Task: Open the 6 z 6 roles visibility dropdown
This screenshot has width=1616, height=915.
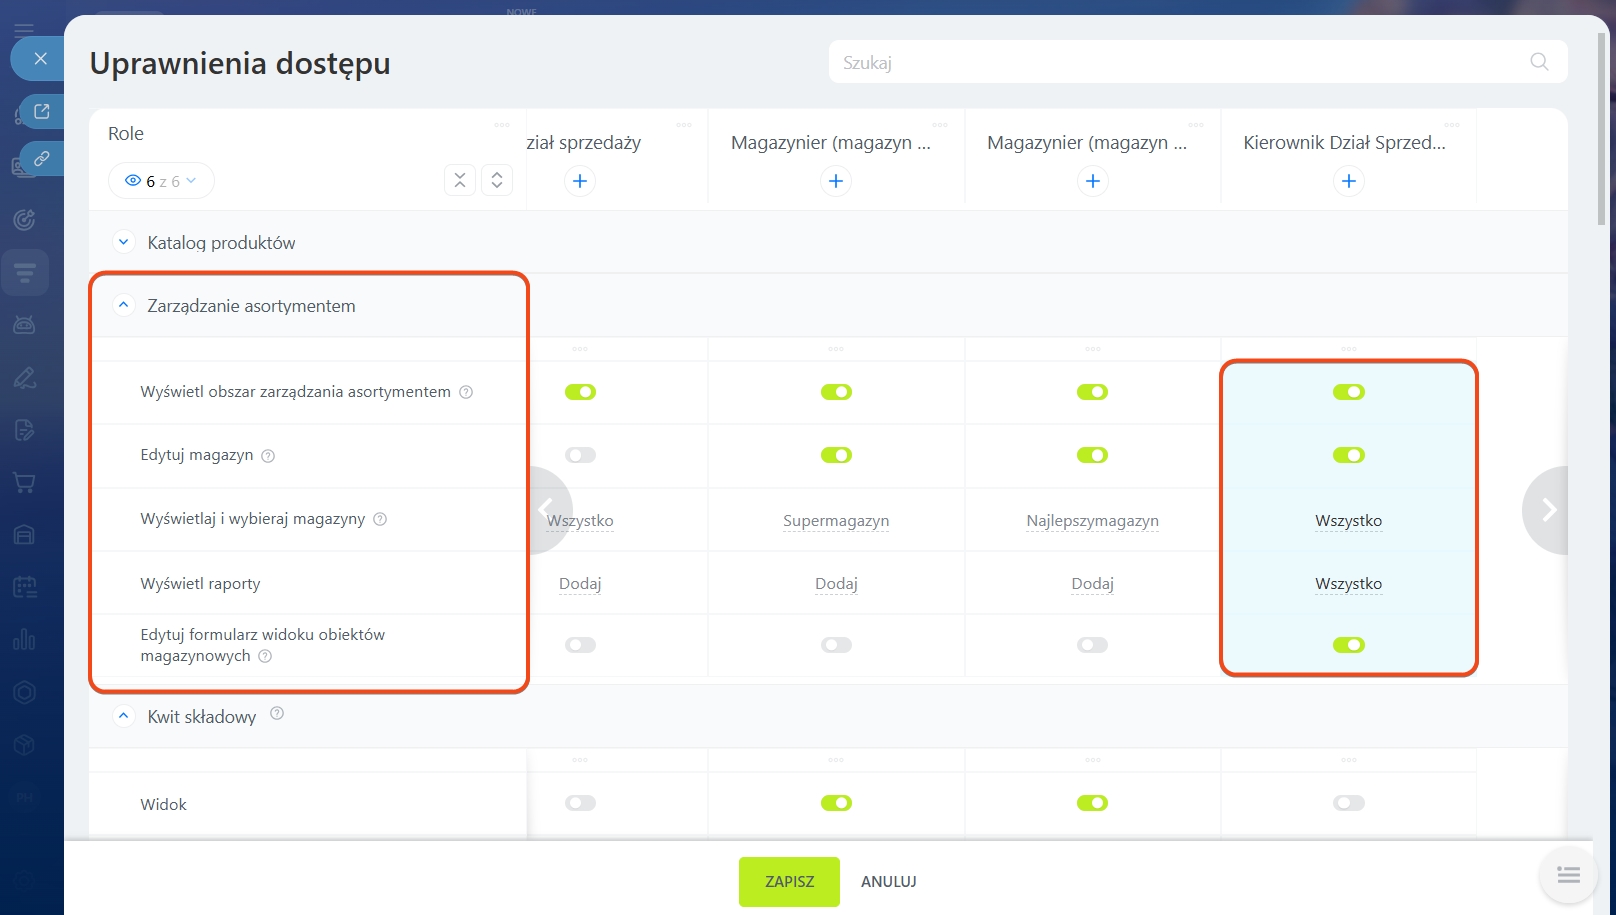Action: pos(161,181)
